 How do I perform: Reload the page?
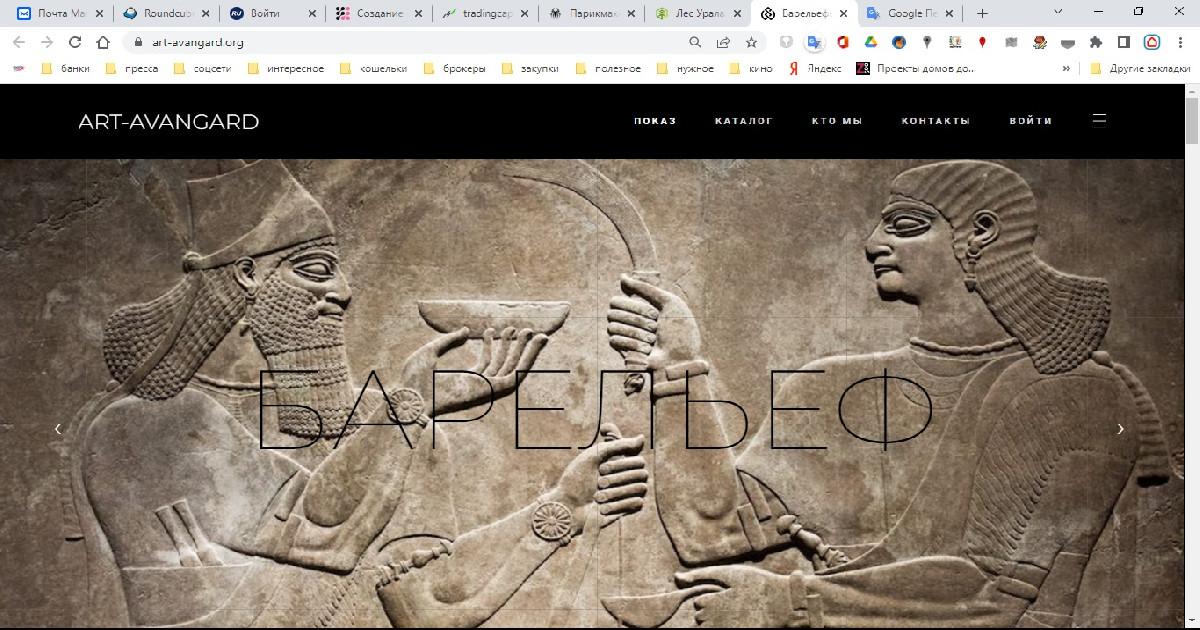[75, 42]
